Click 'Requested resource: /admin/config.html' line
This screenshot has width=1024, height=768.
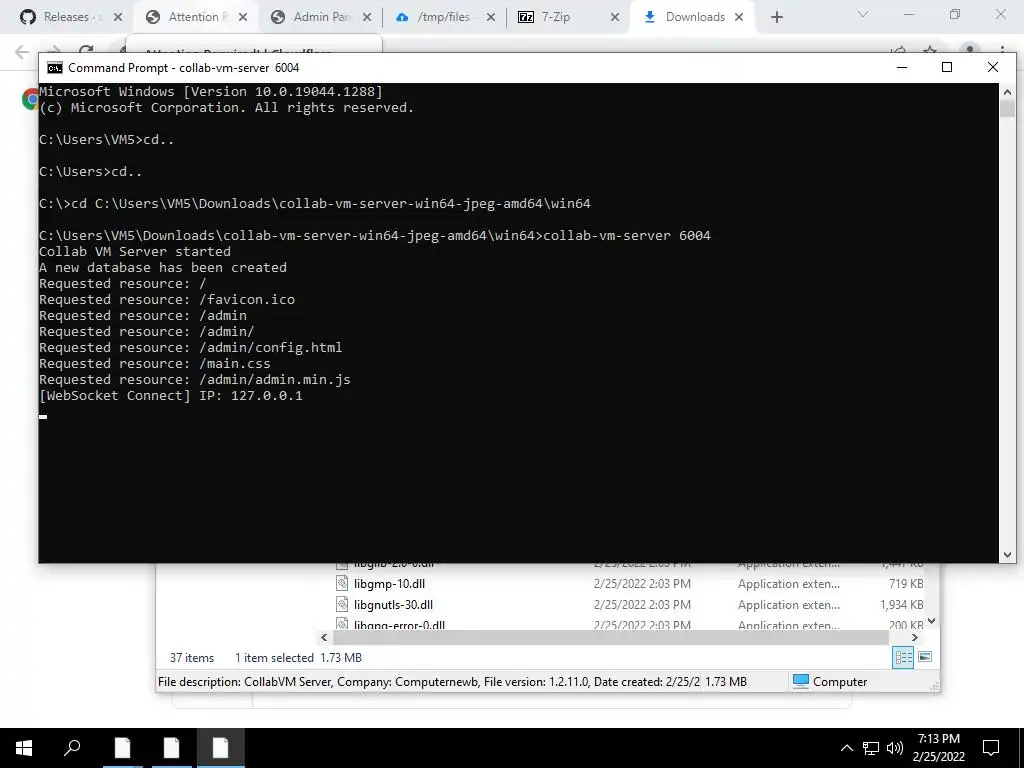190,347
